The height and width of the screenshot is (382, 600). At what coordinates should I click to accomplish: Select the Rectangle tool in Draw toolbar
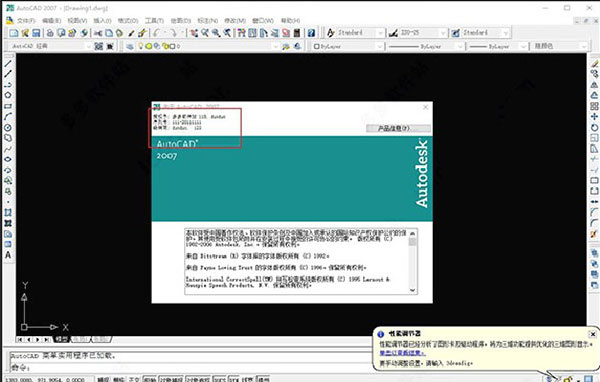tap(8, 106)
